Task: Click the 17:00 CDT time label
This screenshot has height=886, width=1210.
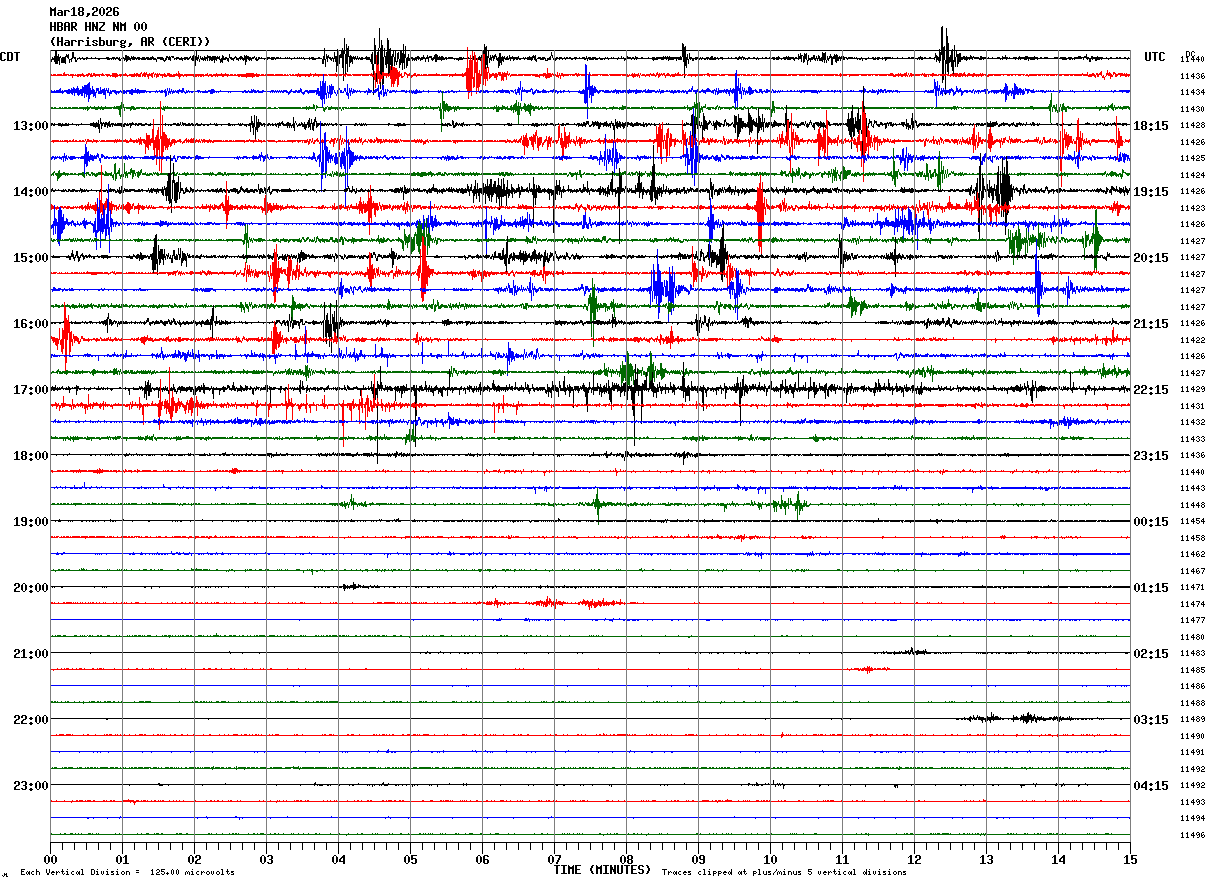Action: (30, 390)
